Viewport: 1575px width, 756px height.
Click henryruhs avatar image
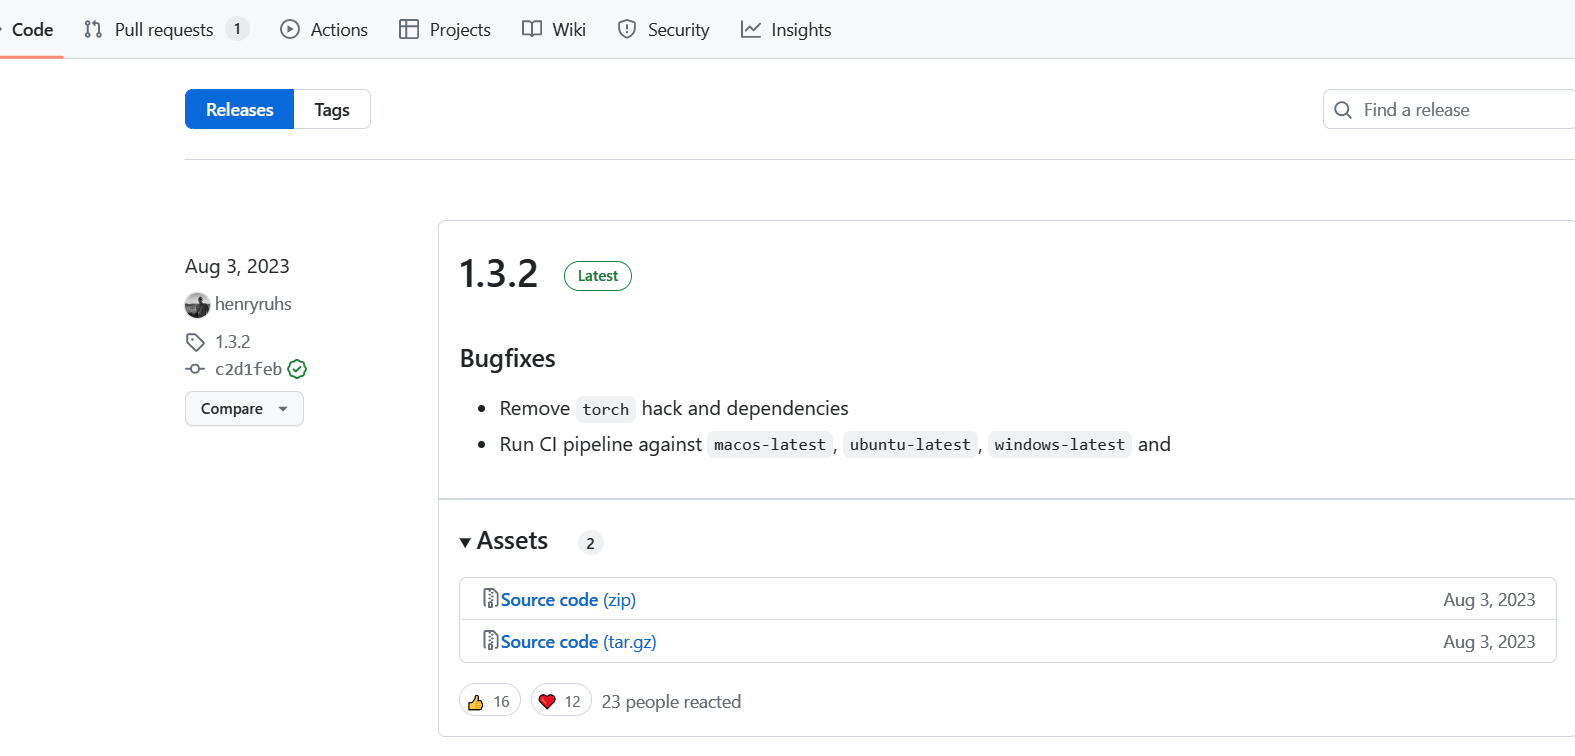[x=197, y=305]
